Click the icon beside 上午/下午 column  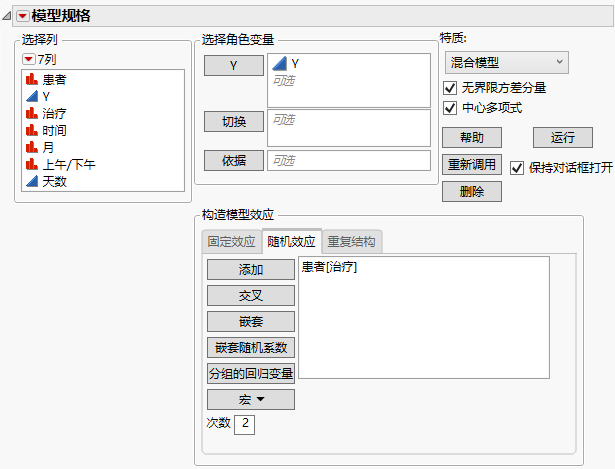[32, 164]
